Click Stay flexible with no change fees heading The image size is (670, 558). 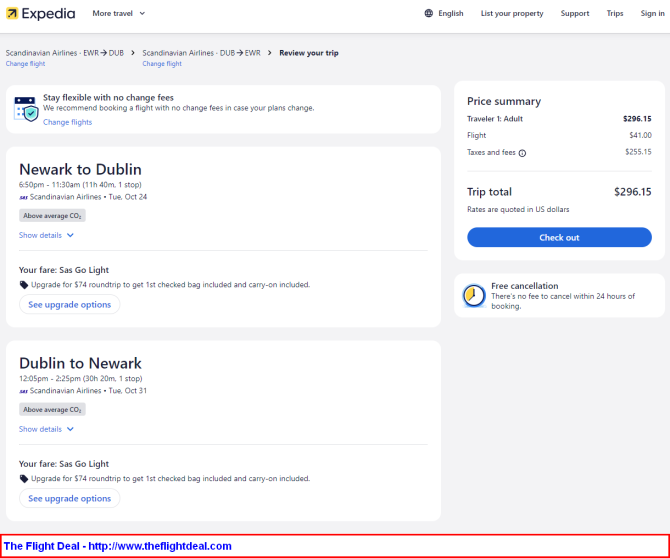(109, 97)
